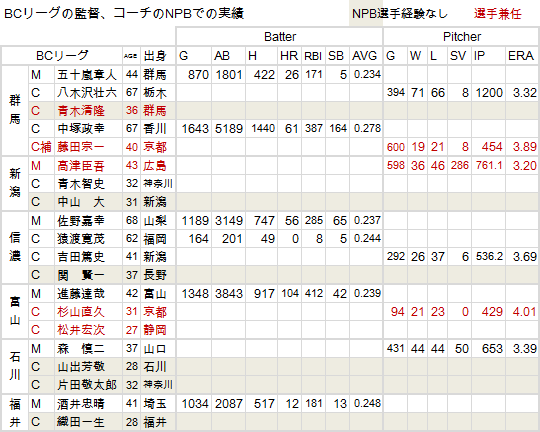Click the NPB選手経験なし legend label
Image resolution: width=540 pixels, height=432 pixels.
pyautogui.click(x=400, y=14)
